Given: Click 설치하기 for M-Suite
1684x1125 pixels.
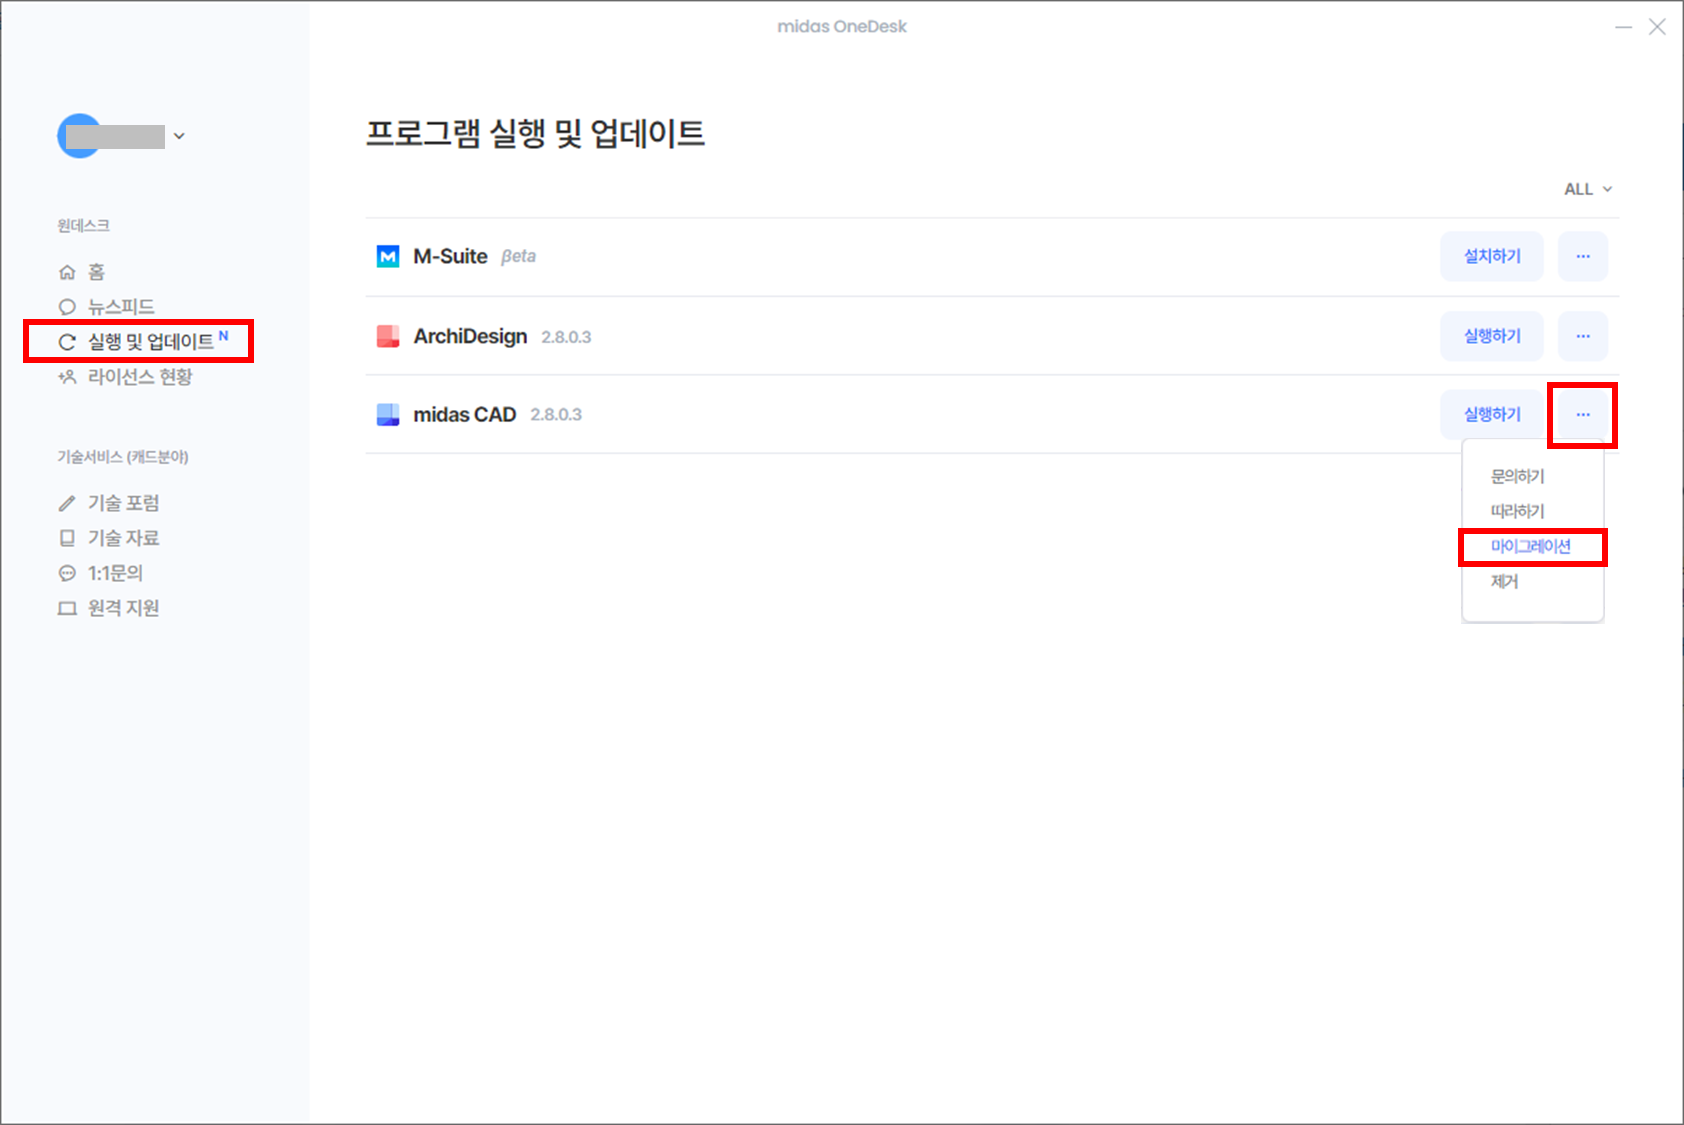Looking at the screenshot, I should pyautogui.click(x=1492, y=257).
